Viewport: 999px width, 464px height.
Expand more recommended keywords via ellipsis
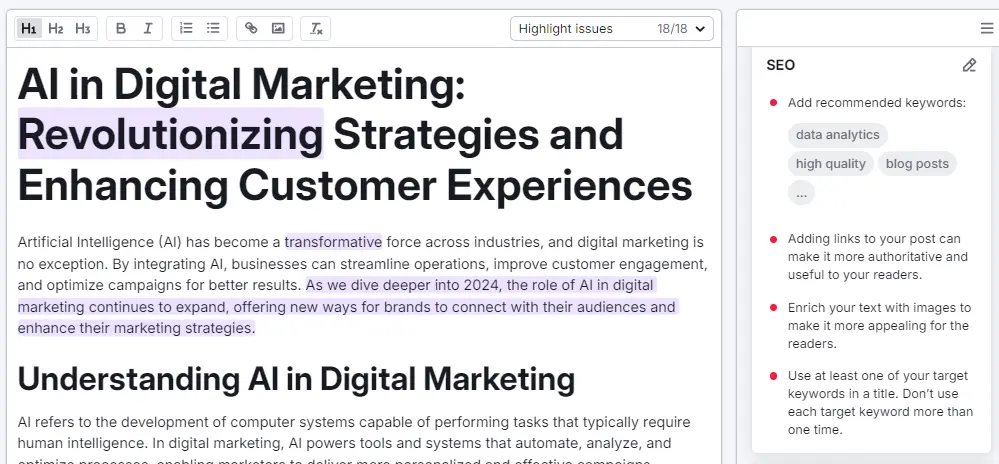(801, 194)
